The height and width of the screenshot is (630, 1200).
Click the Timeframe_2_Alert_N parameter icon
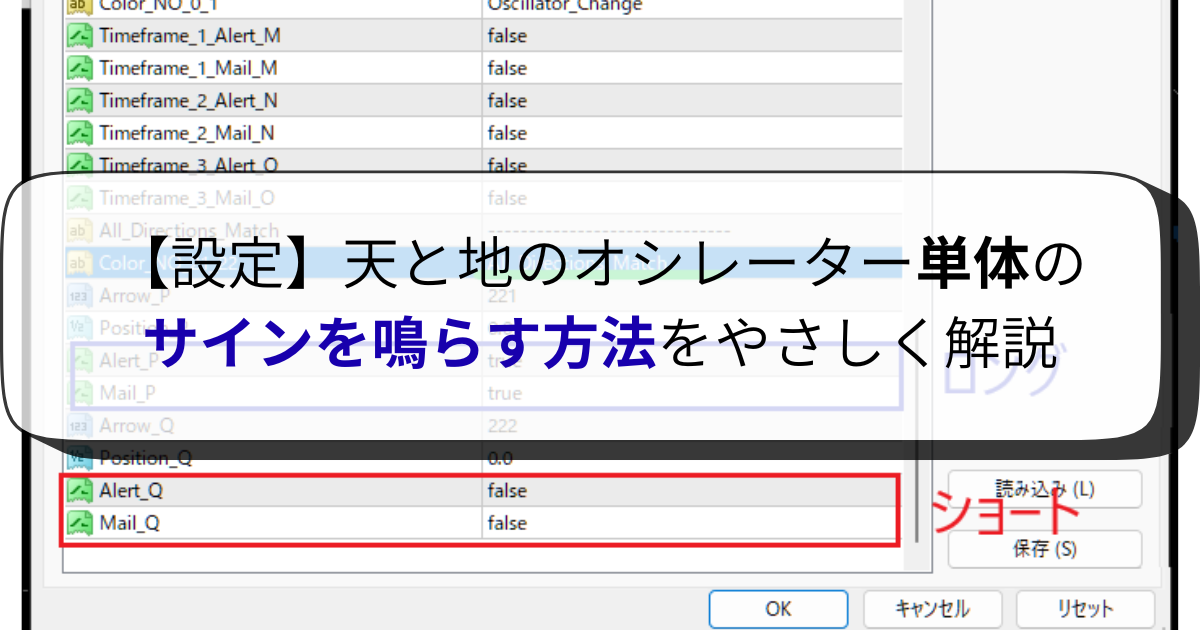pyautogui.click(x=79, y=101)
